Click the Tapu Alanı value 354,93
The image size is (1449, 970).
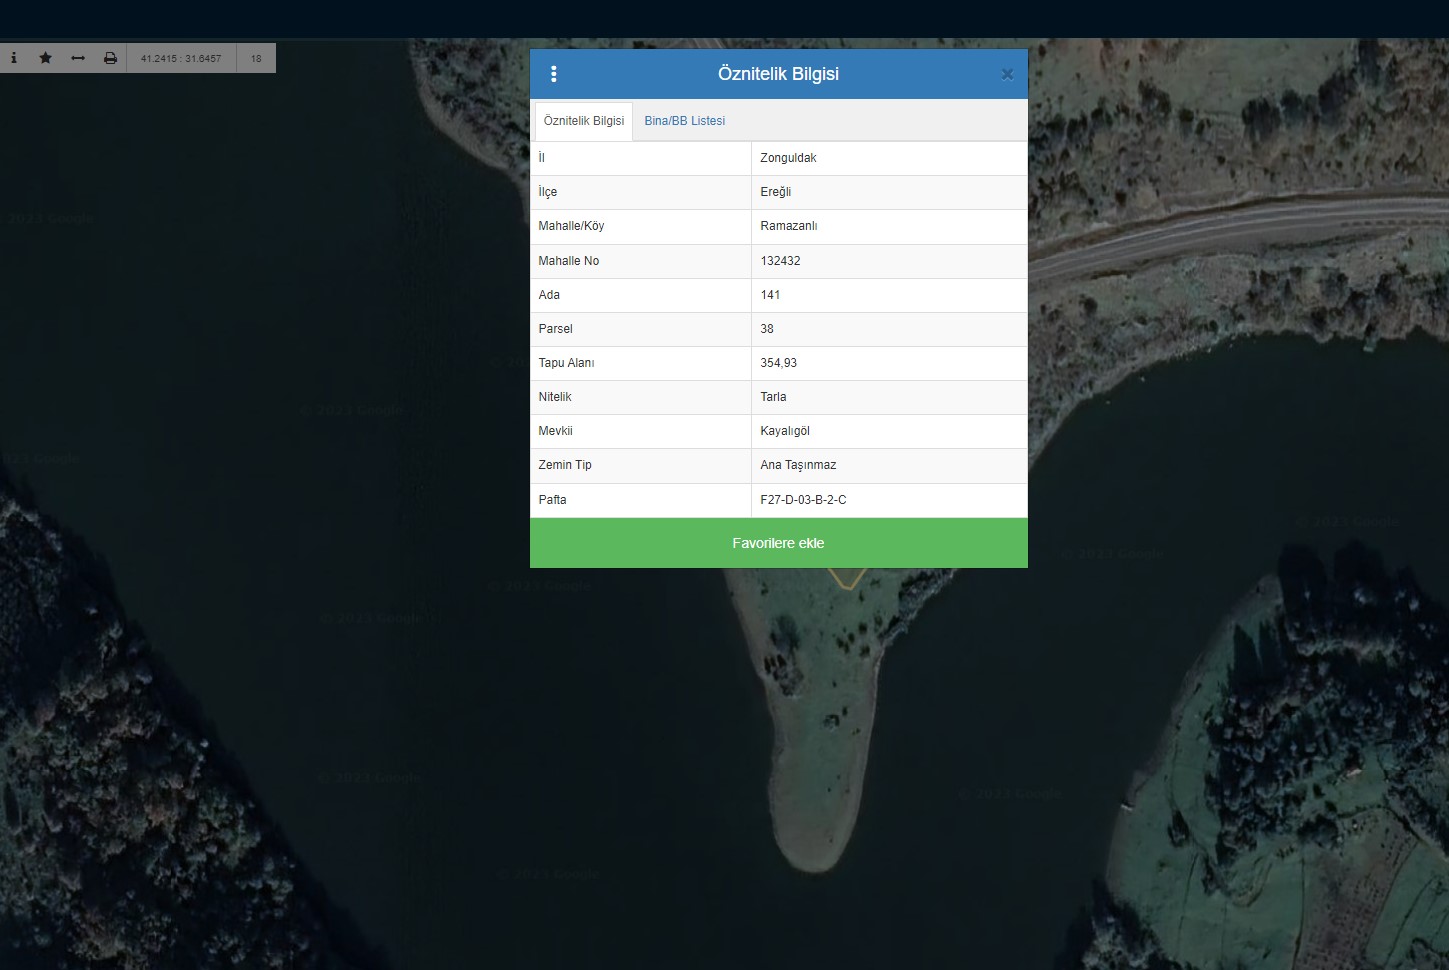coord(778,363)
